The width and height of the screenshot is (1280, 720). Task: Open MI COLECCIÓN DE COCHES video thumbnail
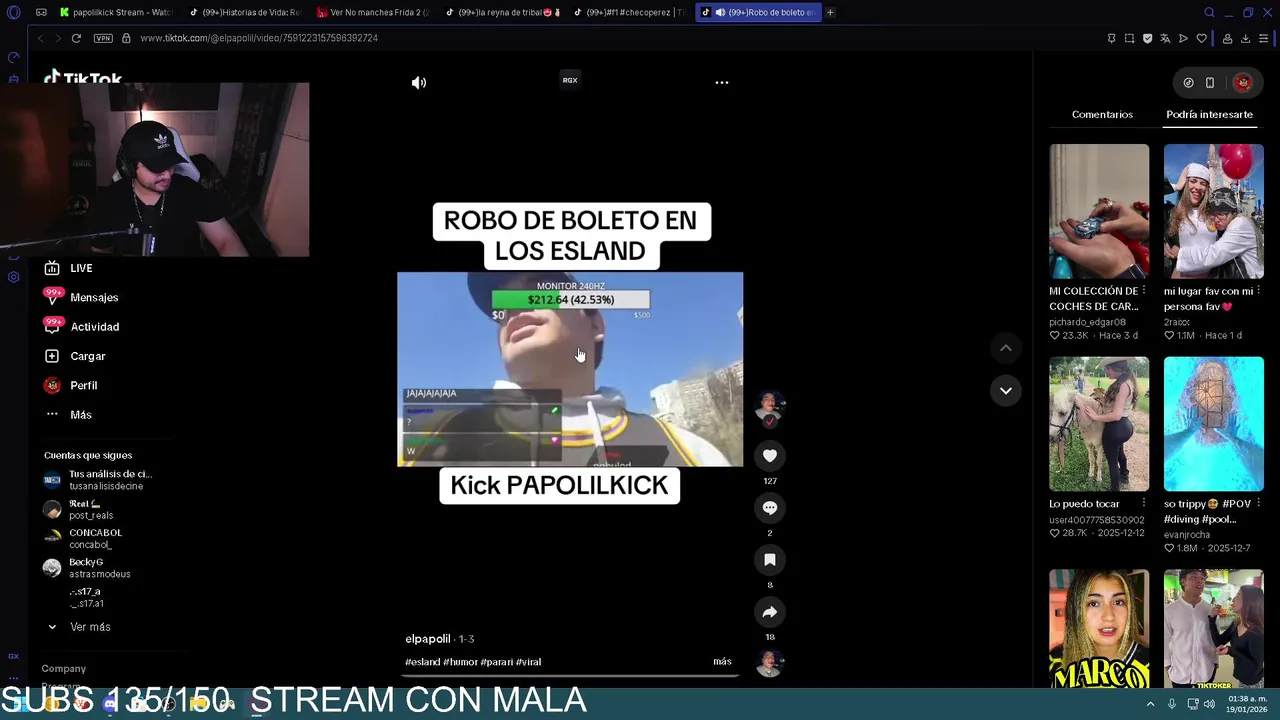pos(1099,212)
